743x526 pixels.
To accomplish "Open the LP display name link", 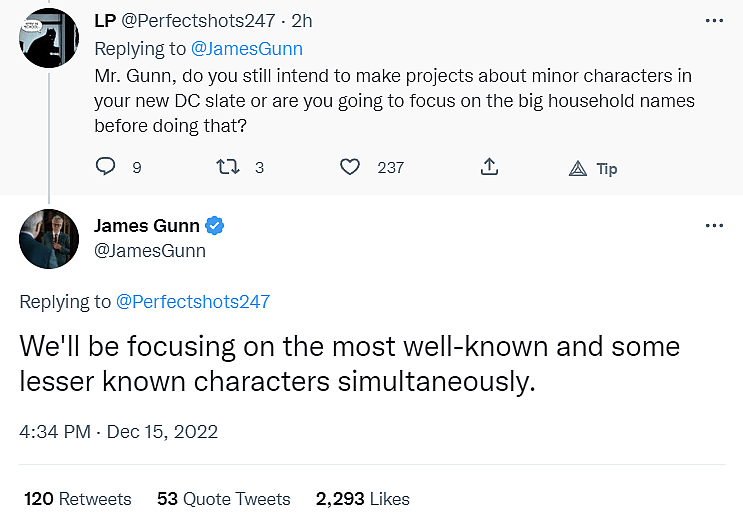I will click(x=105, y=20).
